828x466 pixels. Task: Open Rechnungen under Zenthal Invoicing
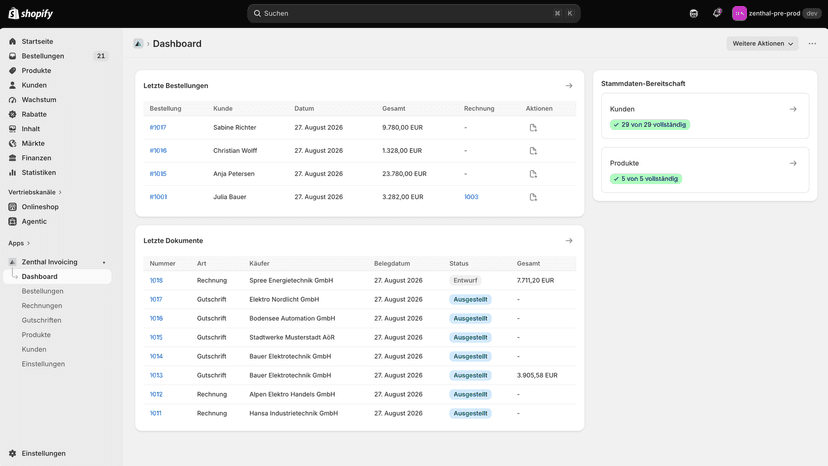42,305
